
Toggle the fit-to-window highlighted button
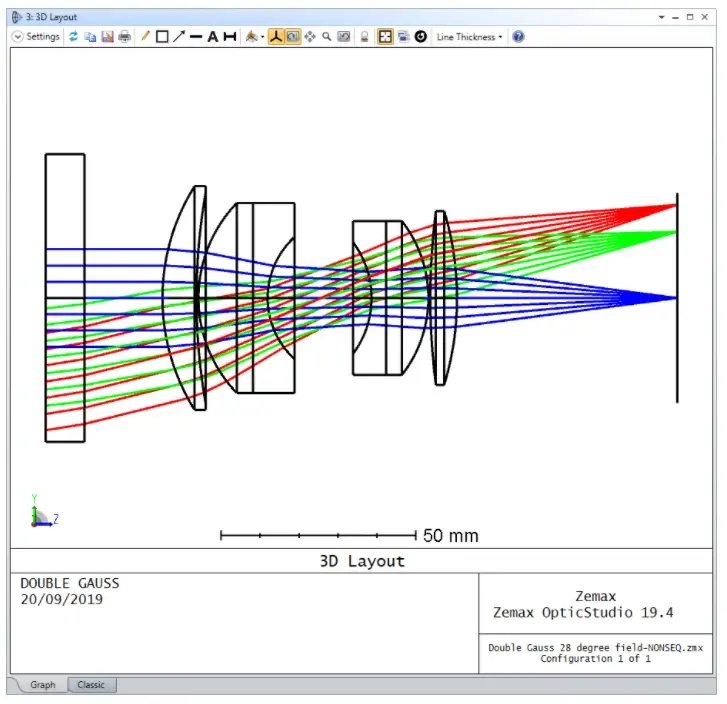pos(385,37)
